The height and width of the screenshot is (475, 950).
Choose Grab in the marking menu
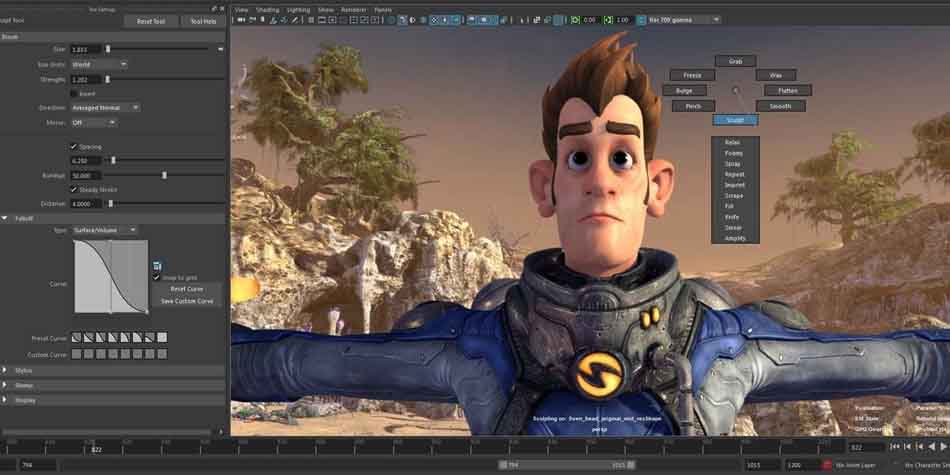coord(736,61)
